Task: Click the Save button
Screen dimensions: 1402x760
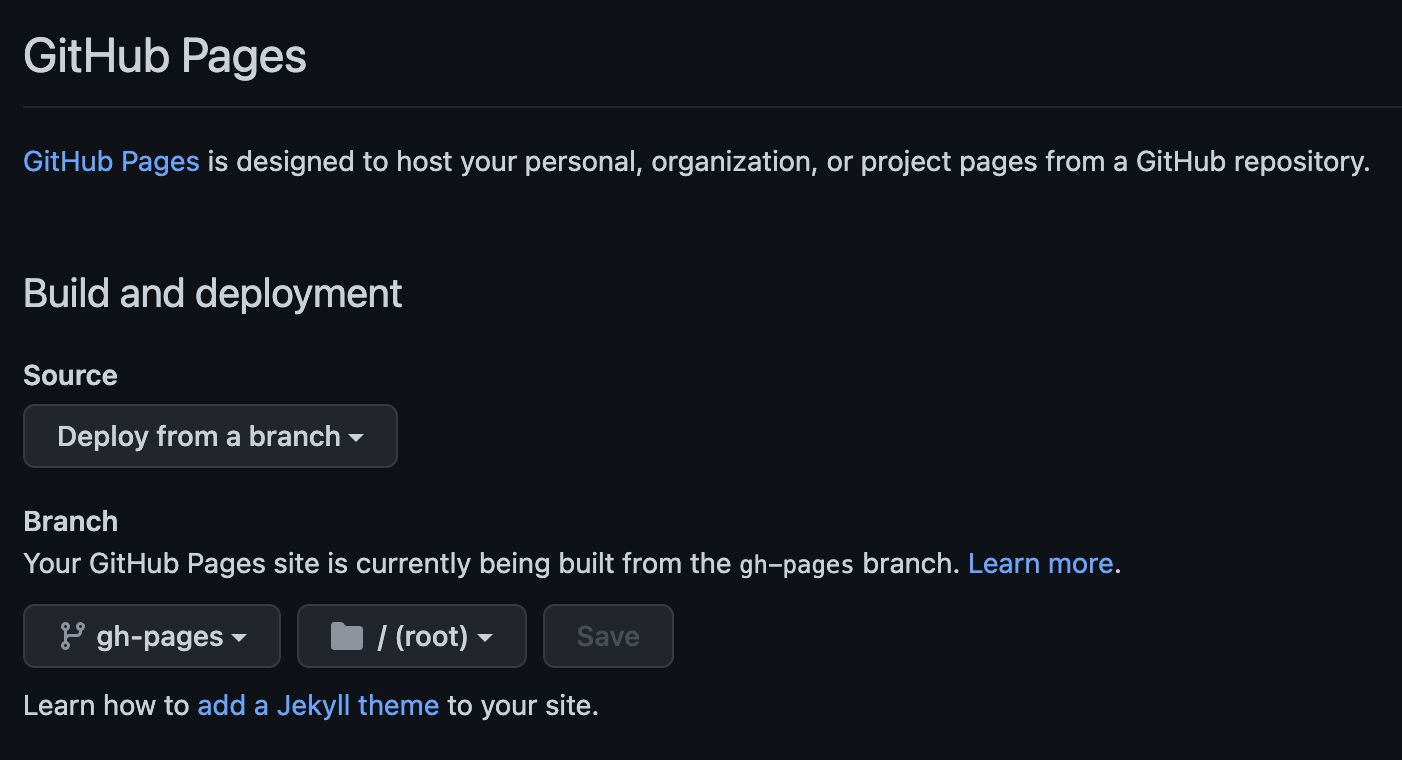Action: tap(608, 636)
